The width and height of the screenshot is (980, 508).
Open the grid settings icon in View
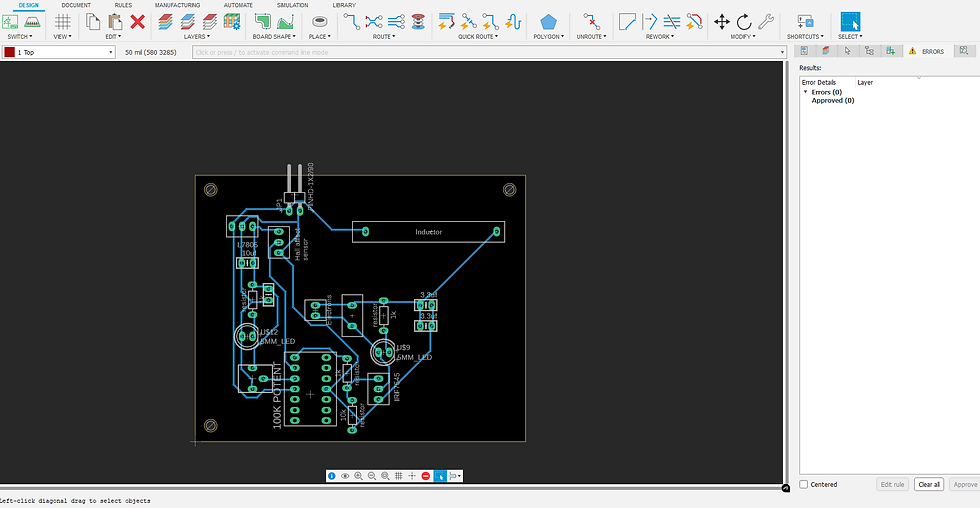coord(62,21)
